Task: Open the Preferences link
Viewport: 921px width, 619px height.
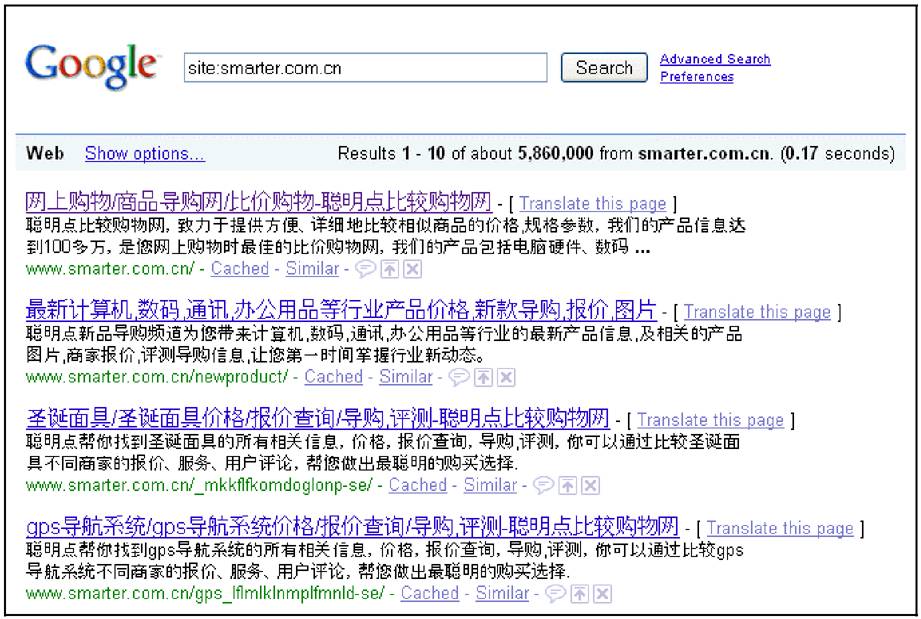Action: [x=697, y=76]
